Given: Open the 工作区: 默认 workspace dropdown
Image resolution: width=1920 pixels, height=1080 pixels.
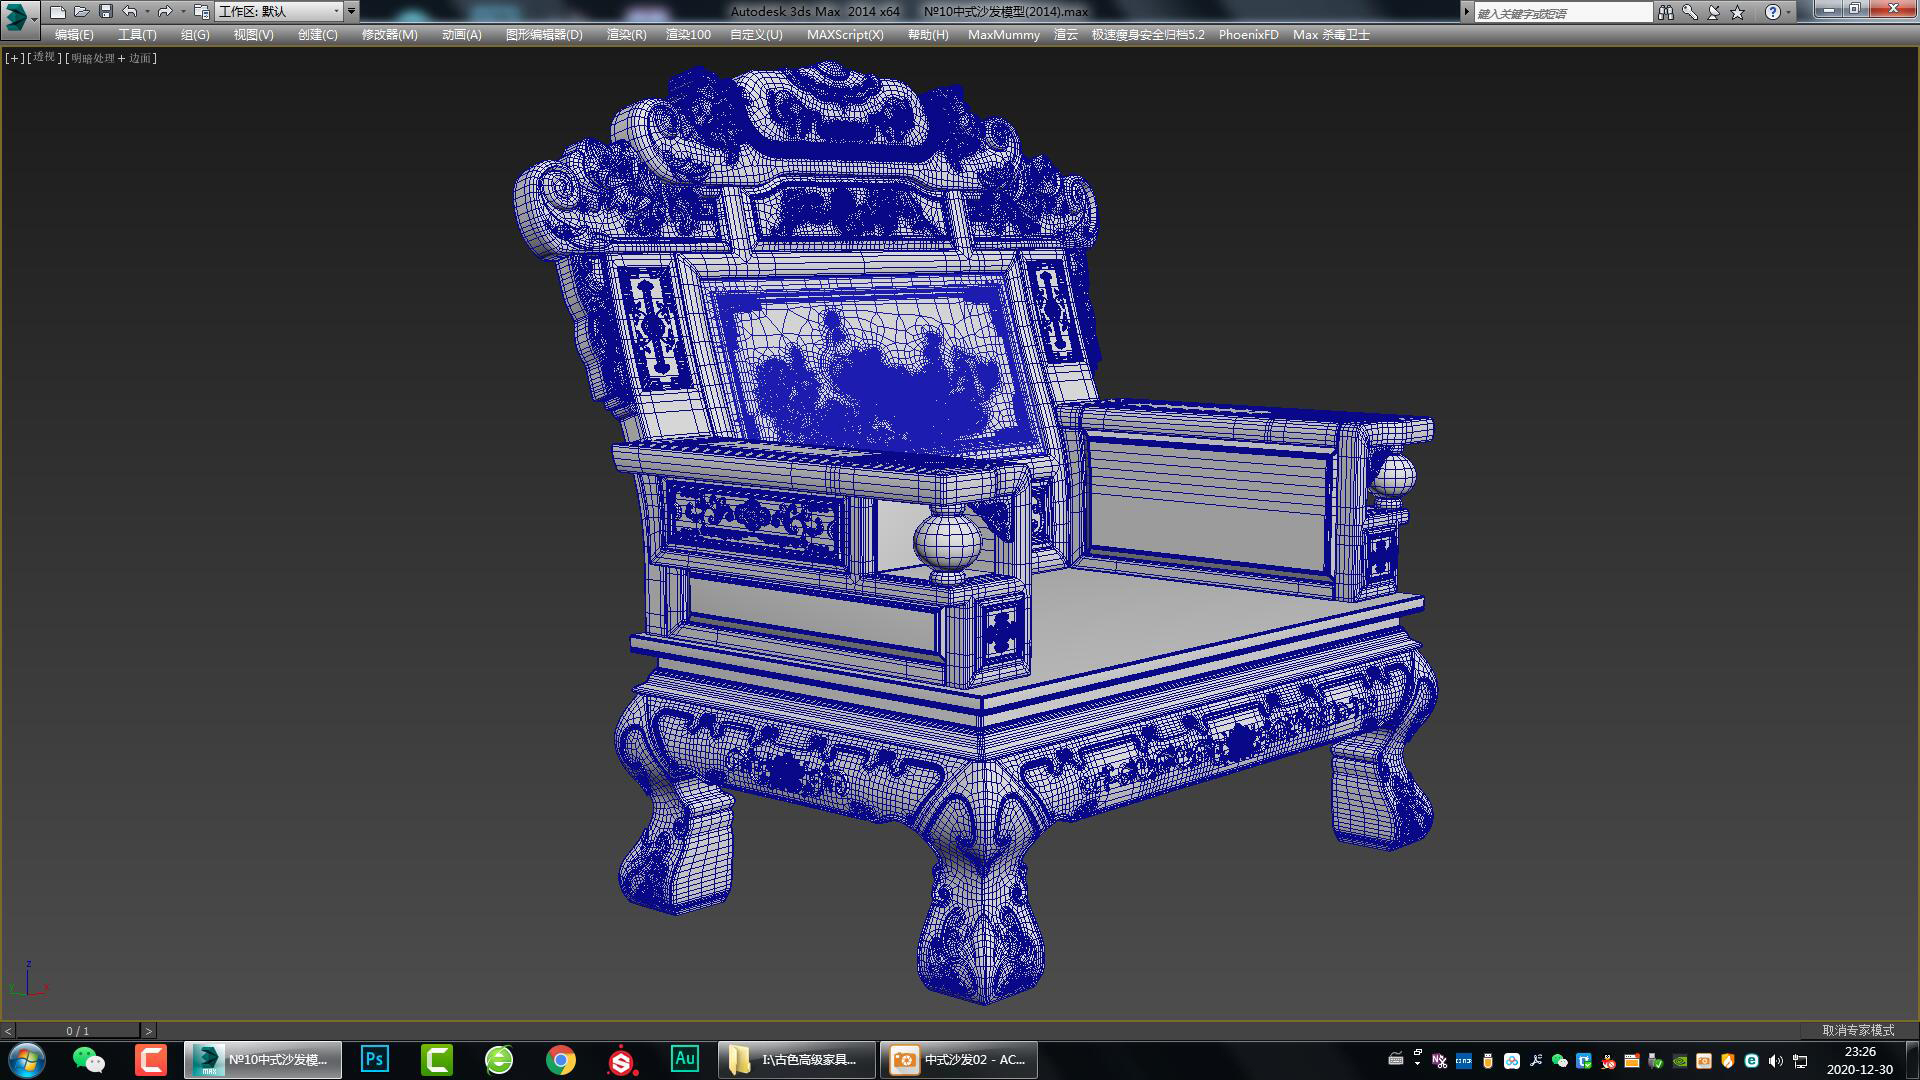Looking at the screenshot, I should (280, 11).
